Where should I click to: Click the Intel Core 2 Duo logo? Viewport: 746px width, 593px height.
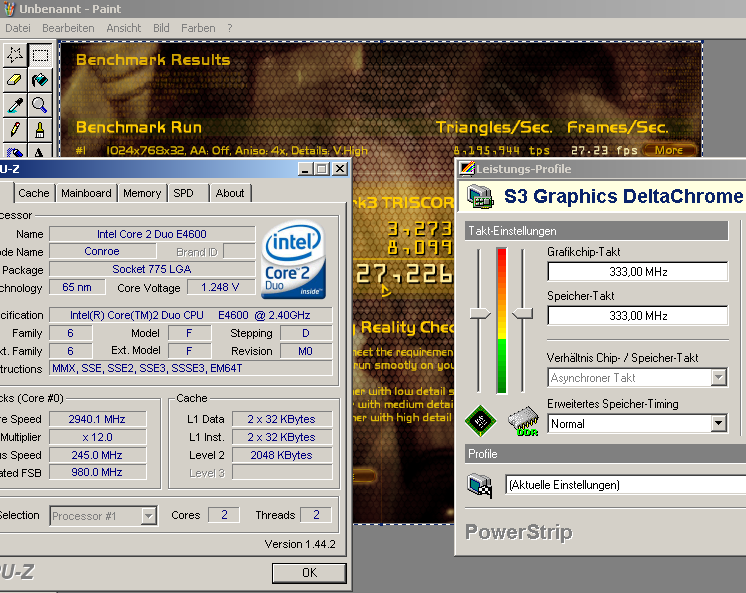(294, 260)
